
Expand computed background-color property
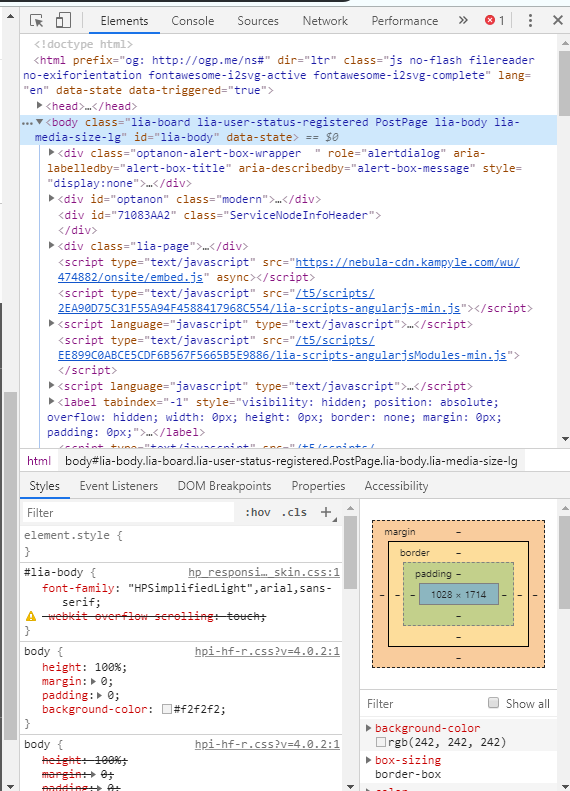(369, 728)
